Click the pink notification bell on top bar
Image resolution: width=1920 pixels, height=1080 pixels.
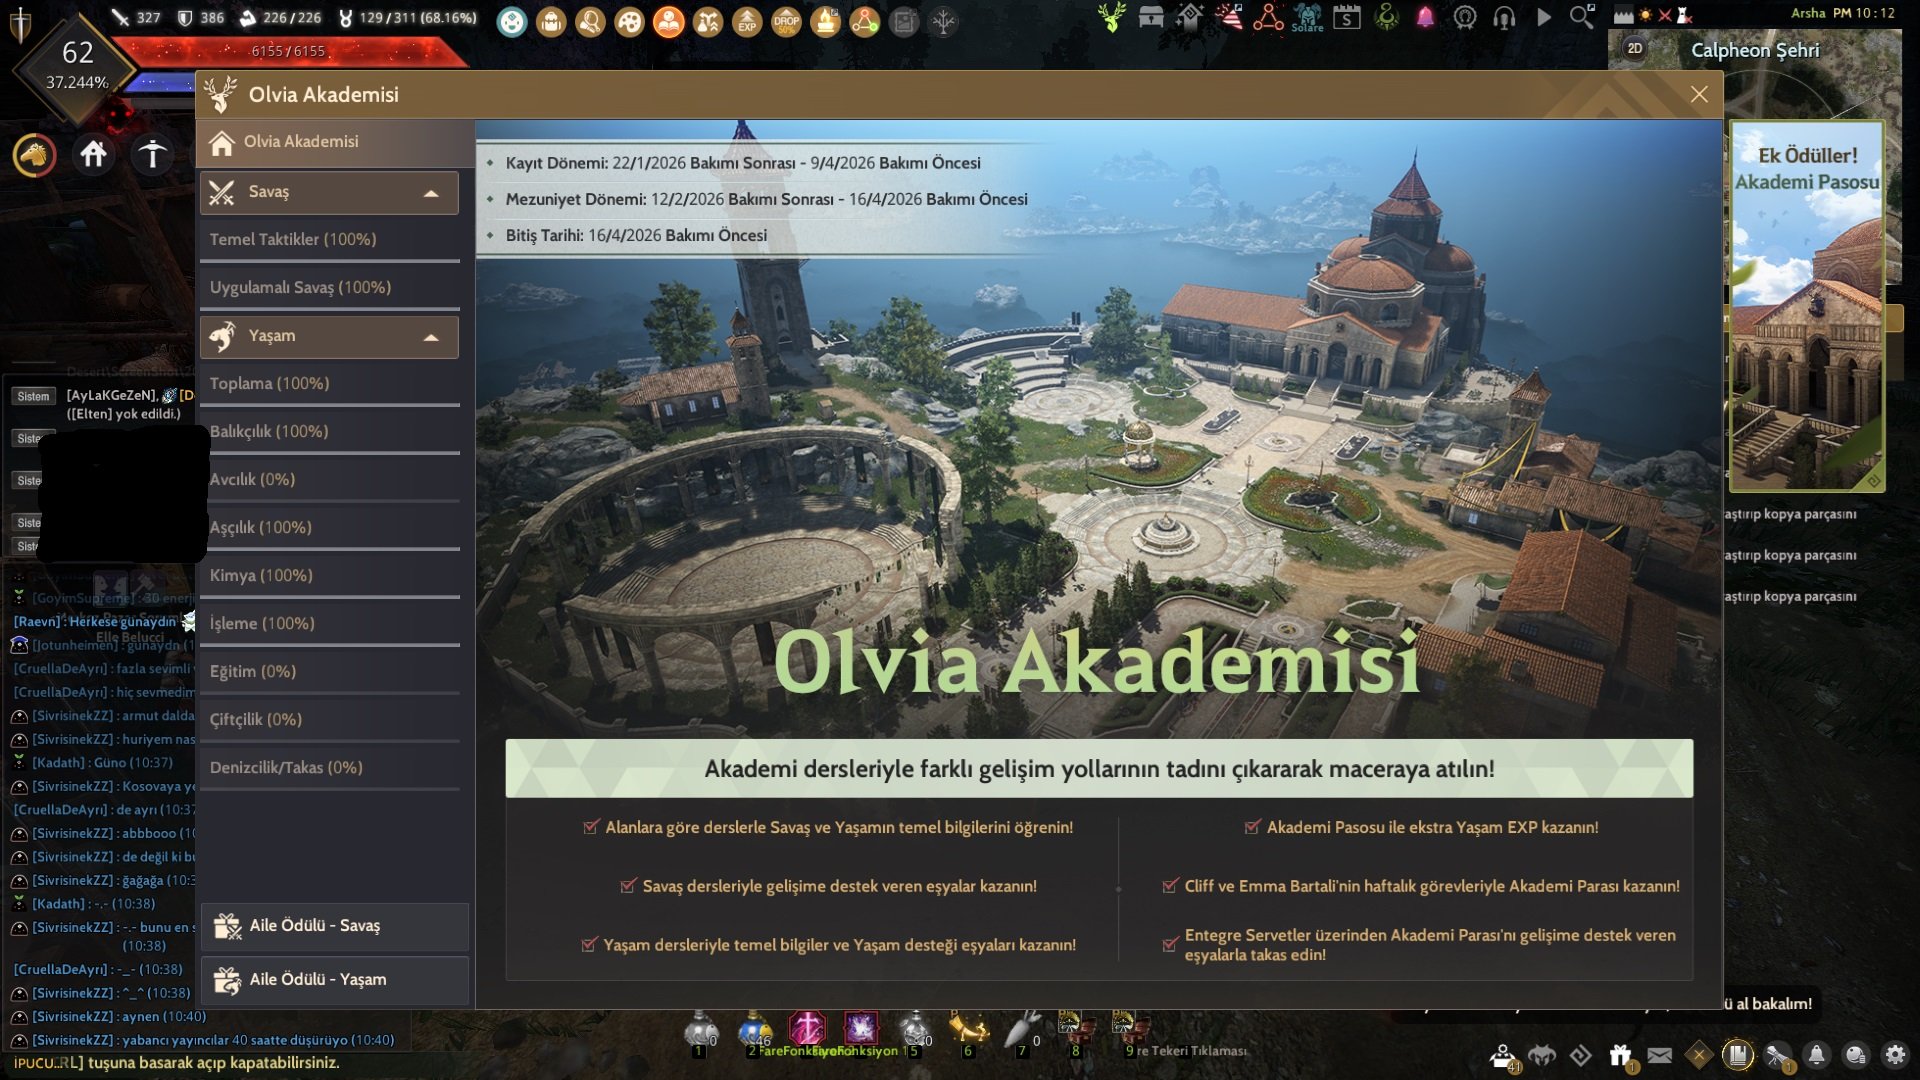[x=1424, y=16]
